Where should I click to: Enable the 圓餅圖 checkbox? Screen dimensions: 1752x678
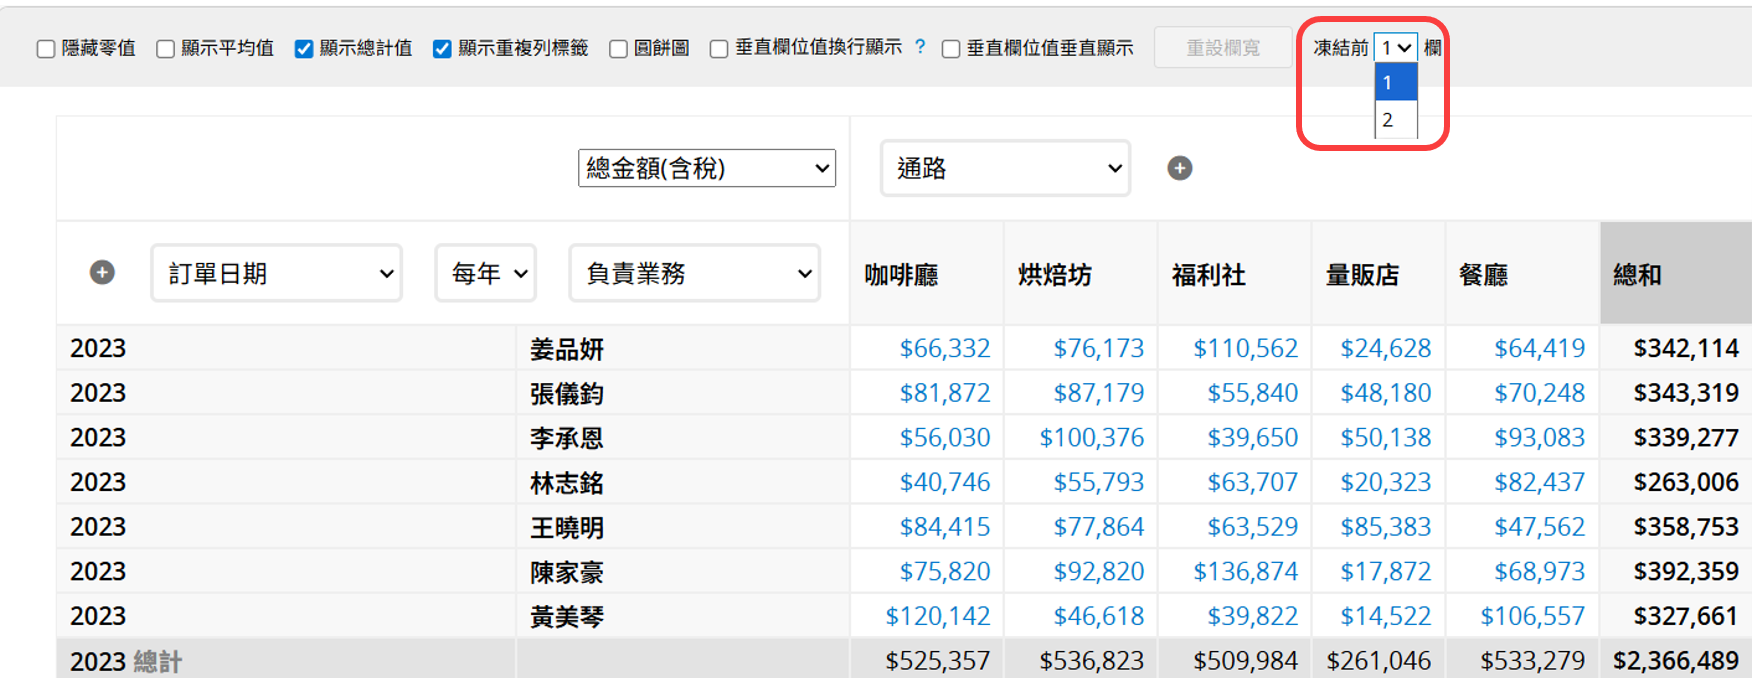click(x=618, y=49)
